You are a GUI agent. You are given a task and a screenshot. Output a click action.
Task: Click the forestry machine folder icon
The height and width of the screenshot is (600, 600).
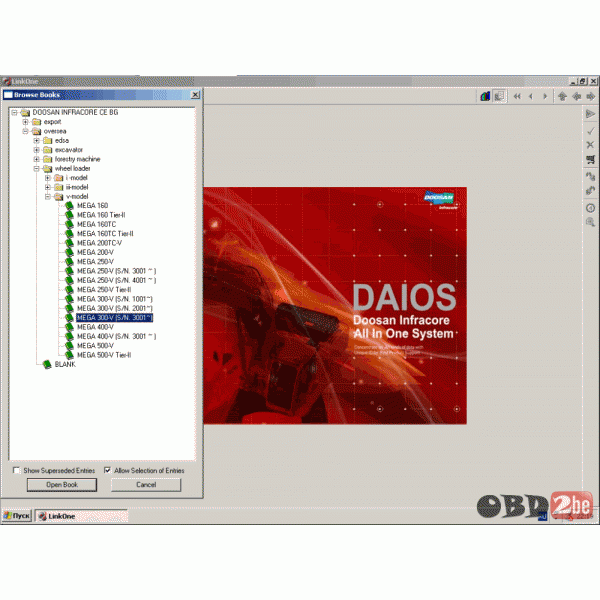(47, 159)
